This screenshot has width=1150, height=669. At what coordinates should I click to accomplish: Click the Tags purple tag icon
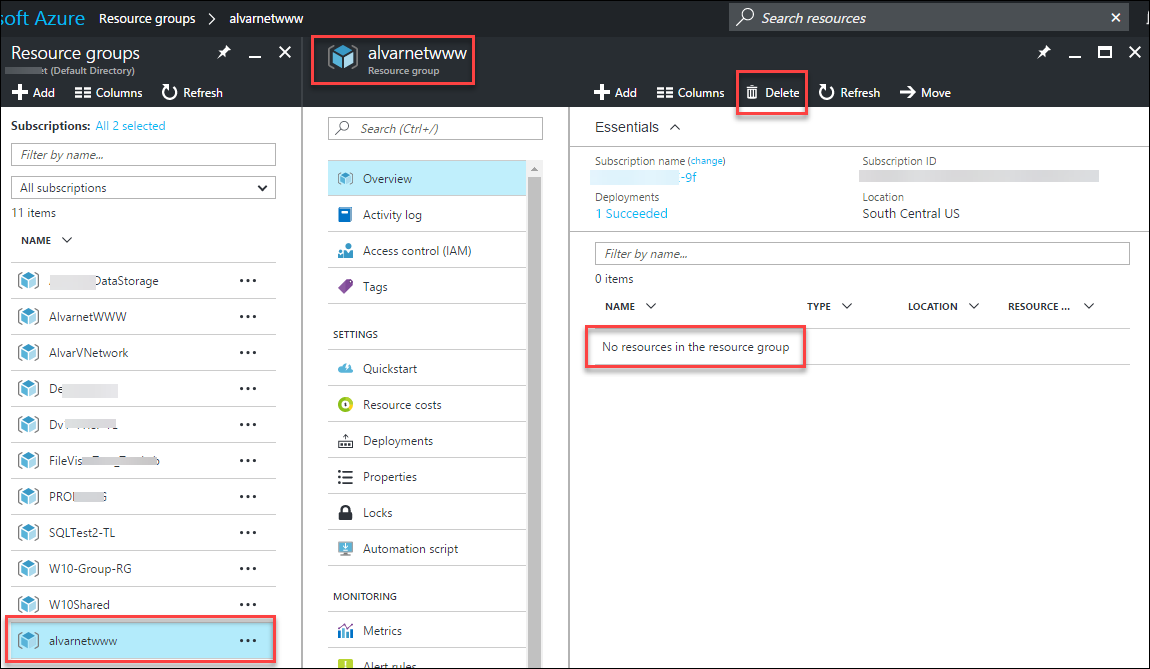click(345, 286)
